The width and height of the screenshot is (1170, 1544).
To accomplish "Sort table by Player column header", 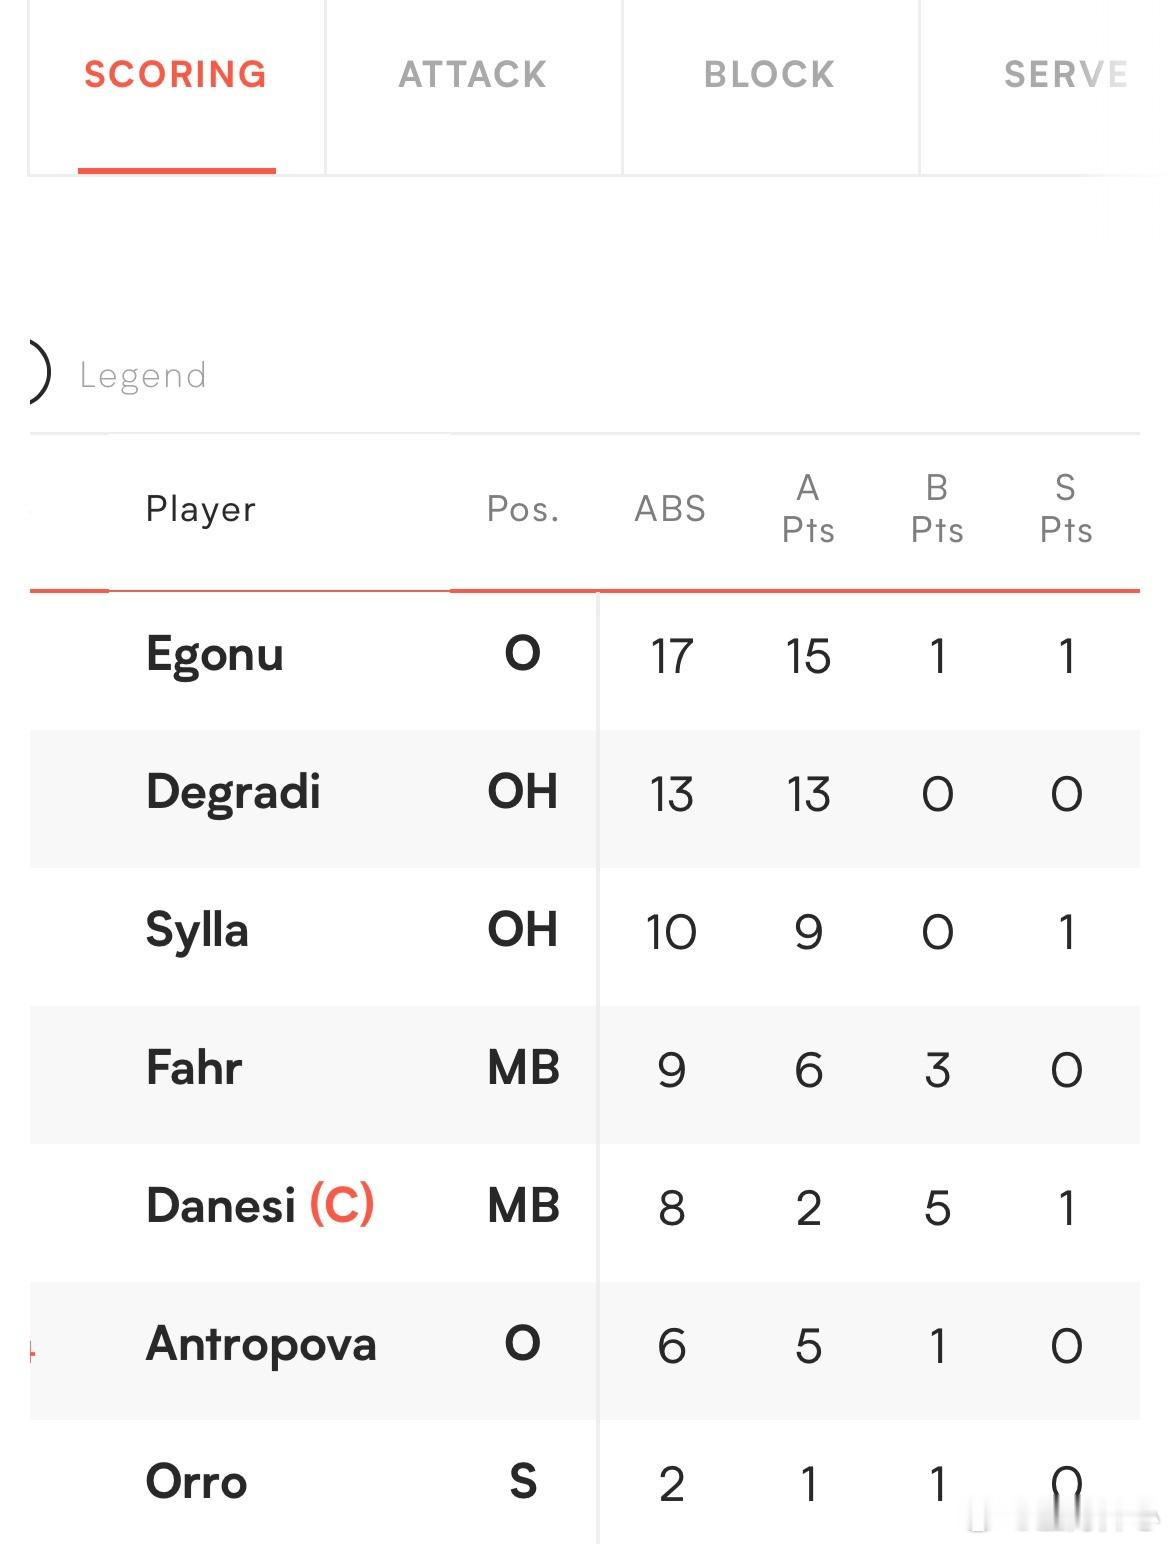I will 201,509.
